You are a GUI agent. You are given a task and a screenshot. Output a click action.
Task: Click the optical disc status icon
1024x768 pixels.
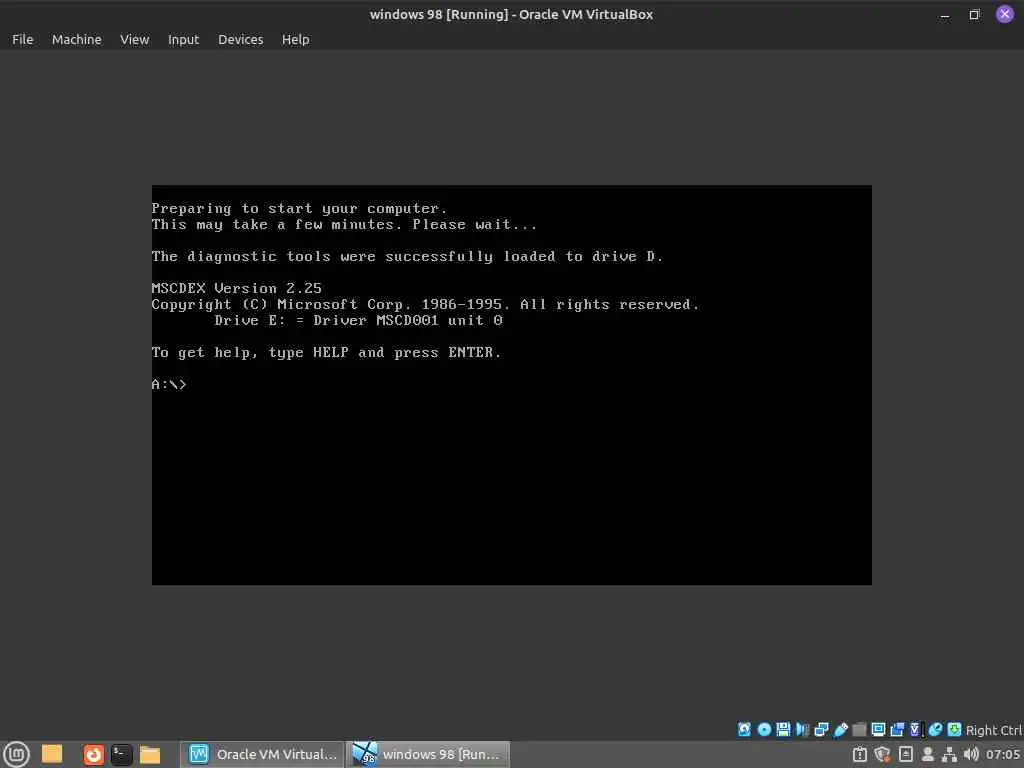click(763, 729)
